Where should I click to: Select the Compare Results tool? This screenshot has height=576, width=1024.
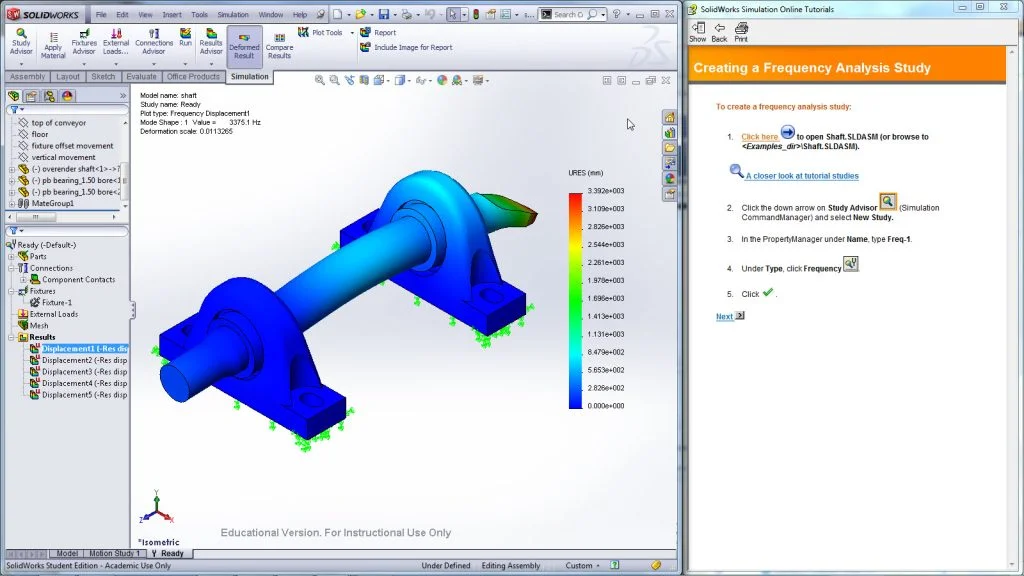coord(279,45)
